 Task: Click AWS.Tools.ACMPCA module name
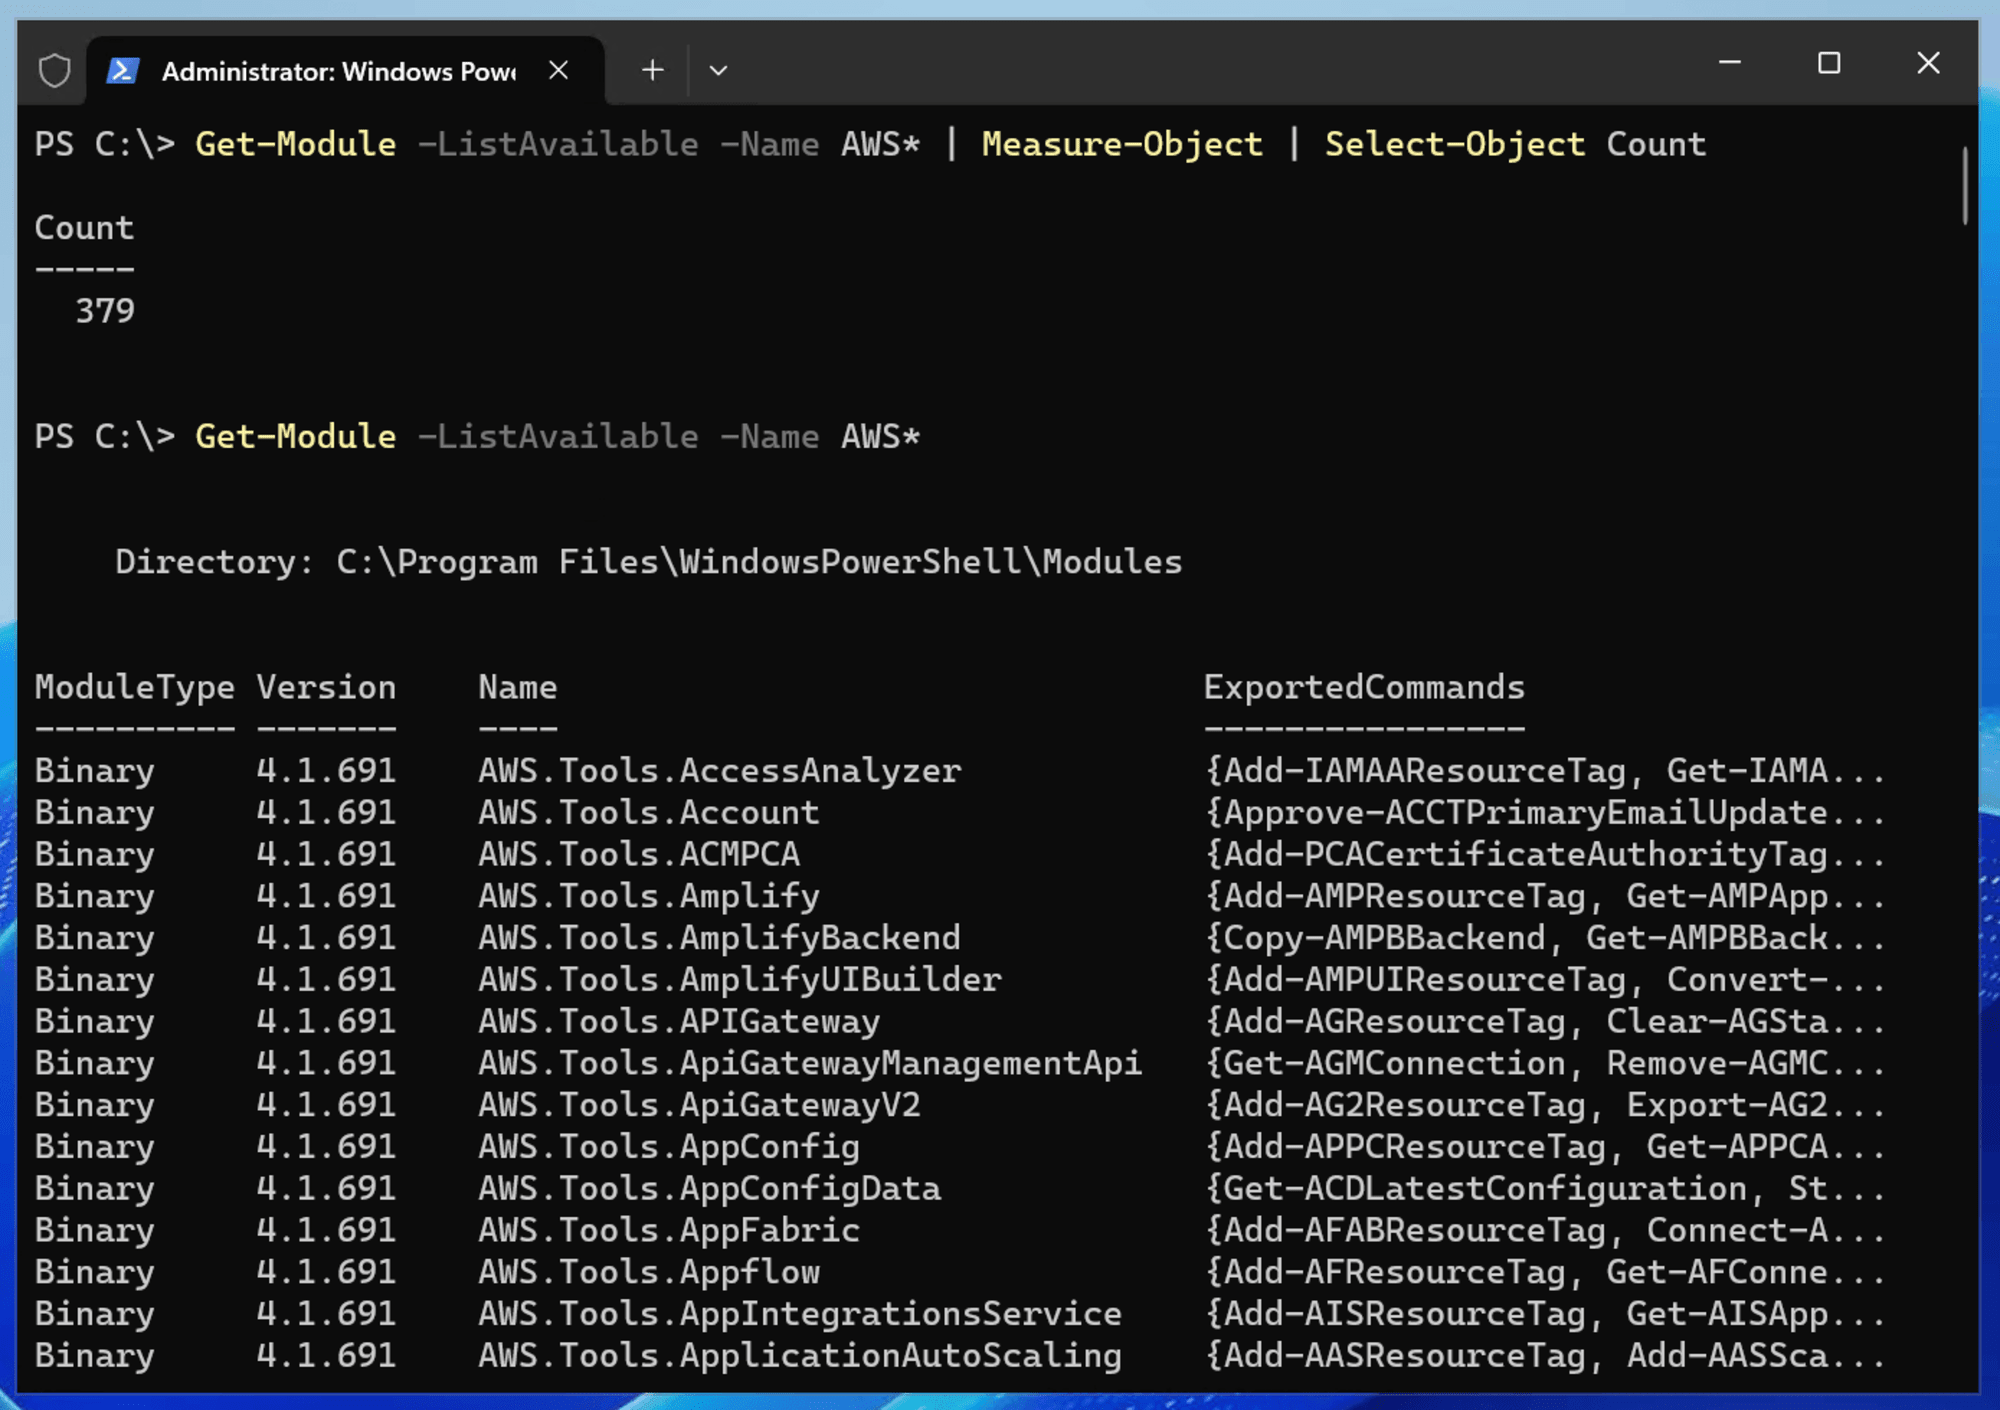[x=638, y=855]
